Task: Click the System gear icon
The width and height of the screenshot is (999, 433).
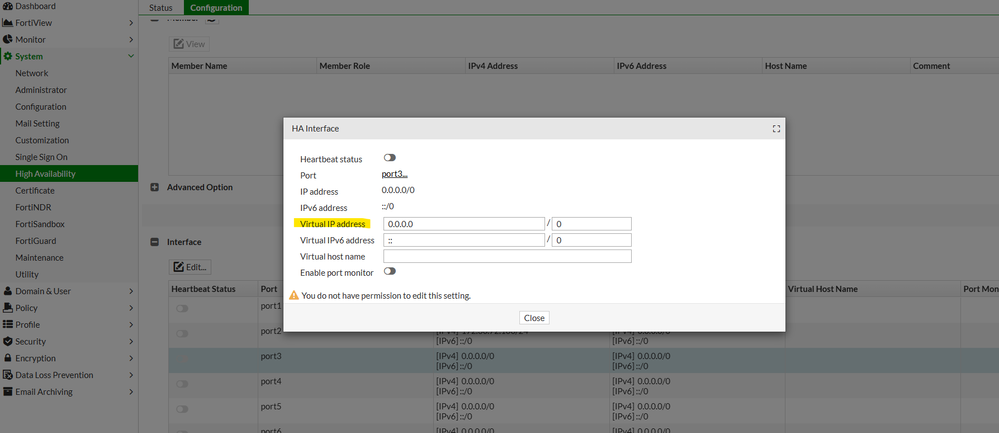Action: pos(8,56)
